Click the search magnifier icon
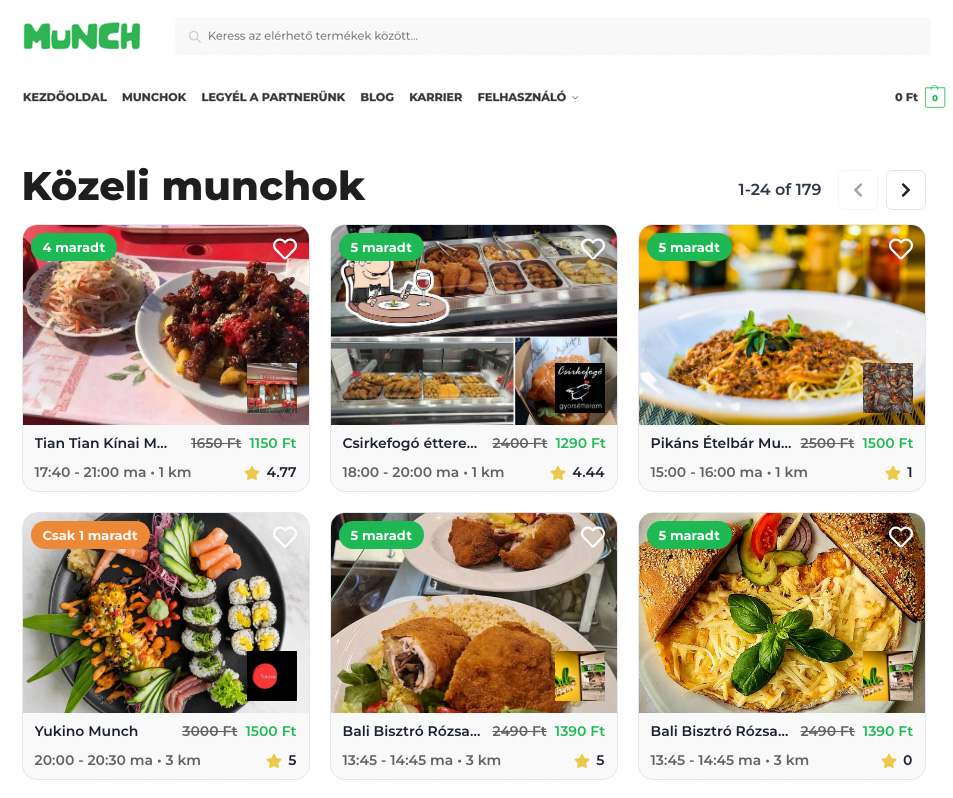 [194, 36]
